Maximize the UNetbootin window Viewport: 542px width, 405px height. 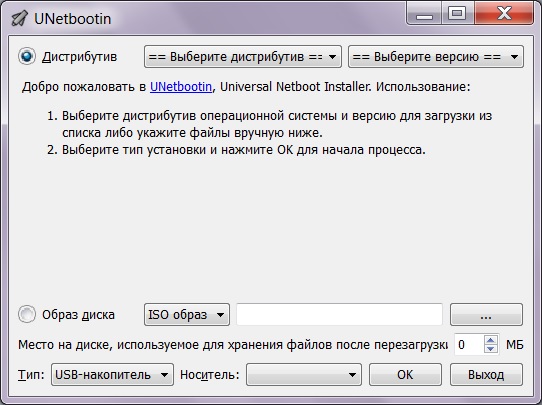pyautogui.click(x=458, y=14)
